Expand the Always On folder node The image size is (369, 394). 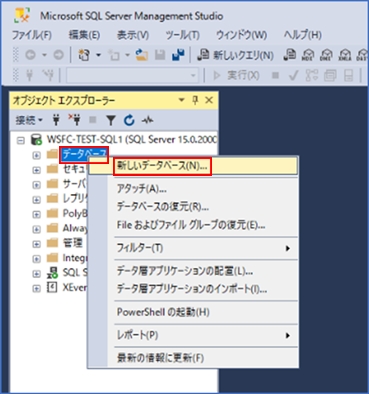click(36, 229)
